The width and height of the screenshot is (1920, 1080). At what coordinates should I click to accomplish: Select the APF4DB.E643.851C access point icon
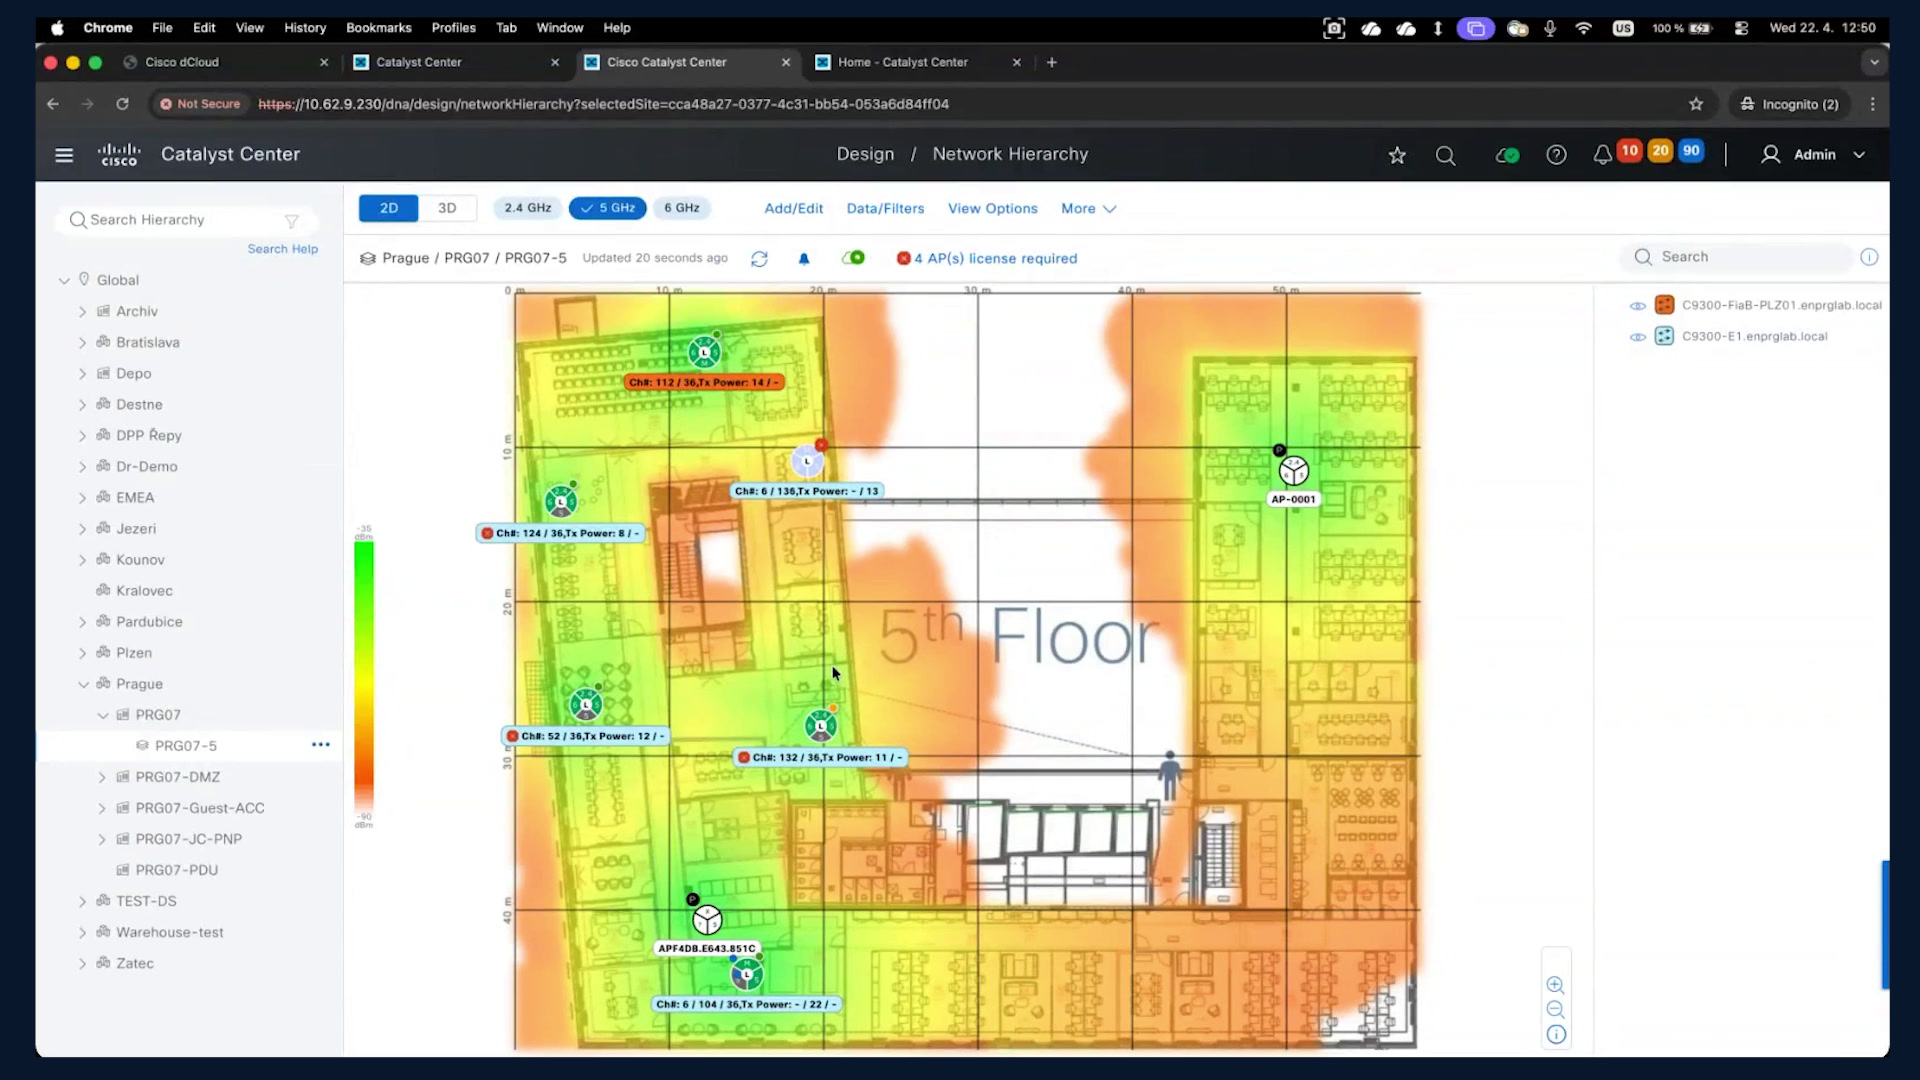coord(707,919)
